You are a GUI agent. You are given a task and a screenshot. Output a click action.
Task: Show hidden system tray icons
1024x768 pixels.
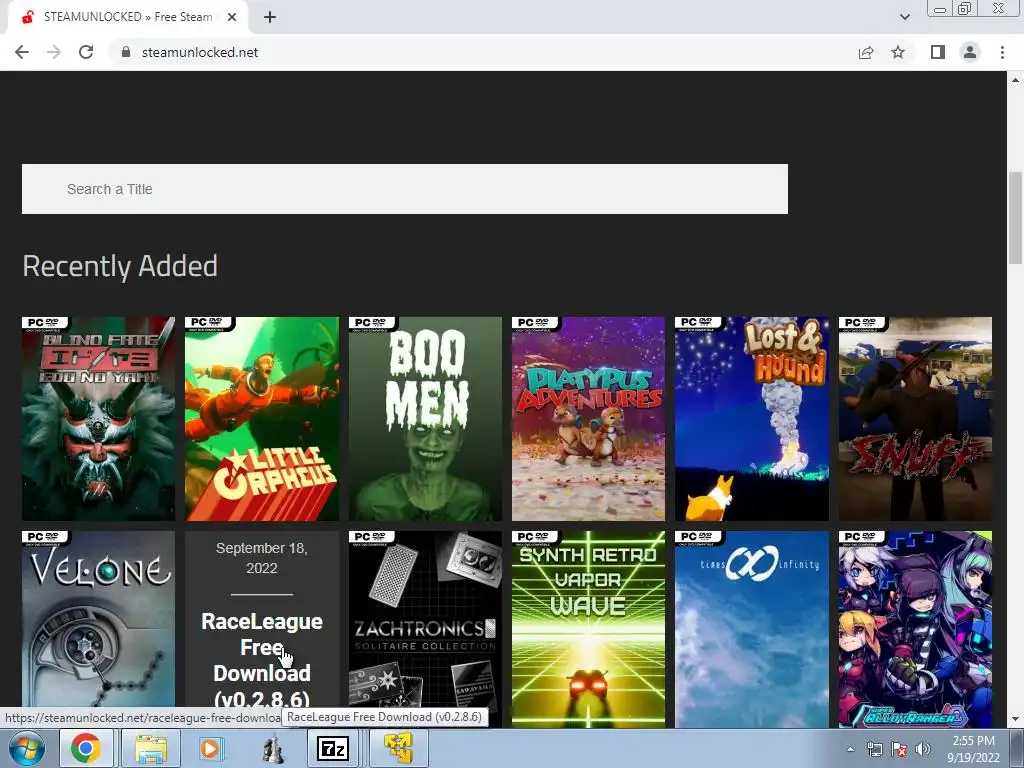click(x=850, y=749)
